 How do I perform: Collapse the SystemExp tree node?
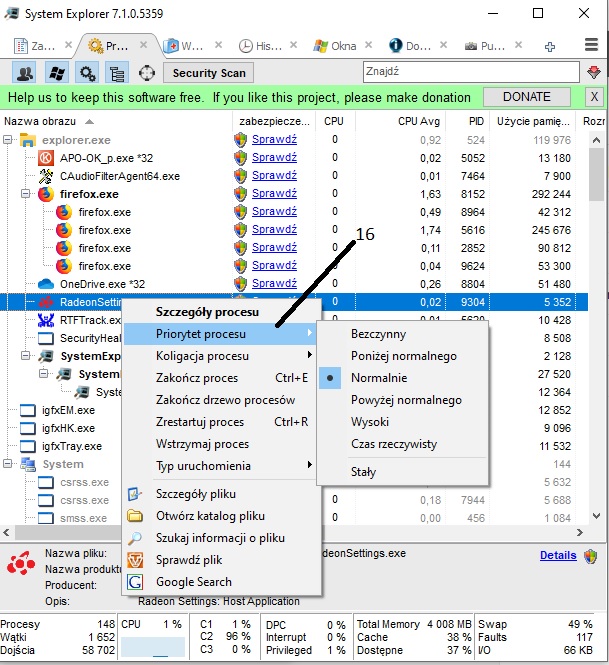pyautogui.click(x=25, y=355)
